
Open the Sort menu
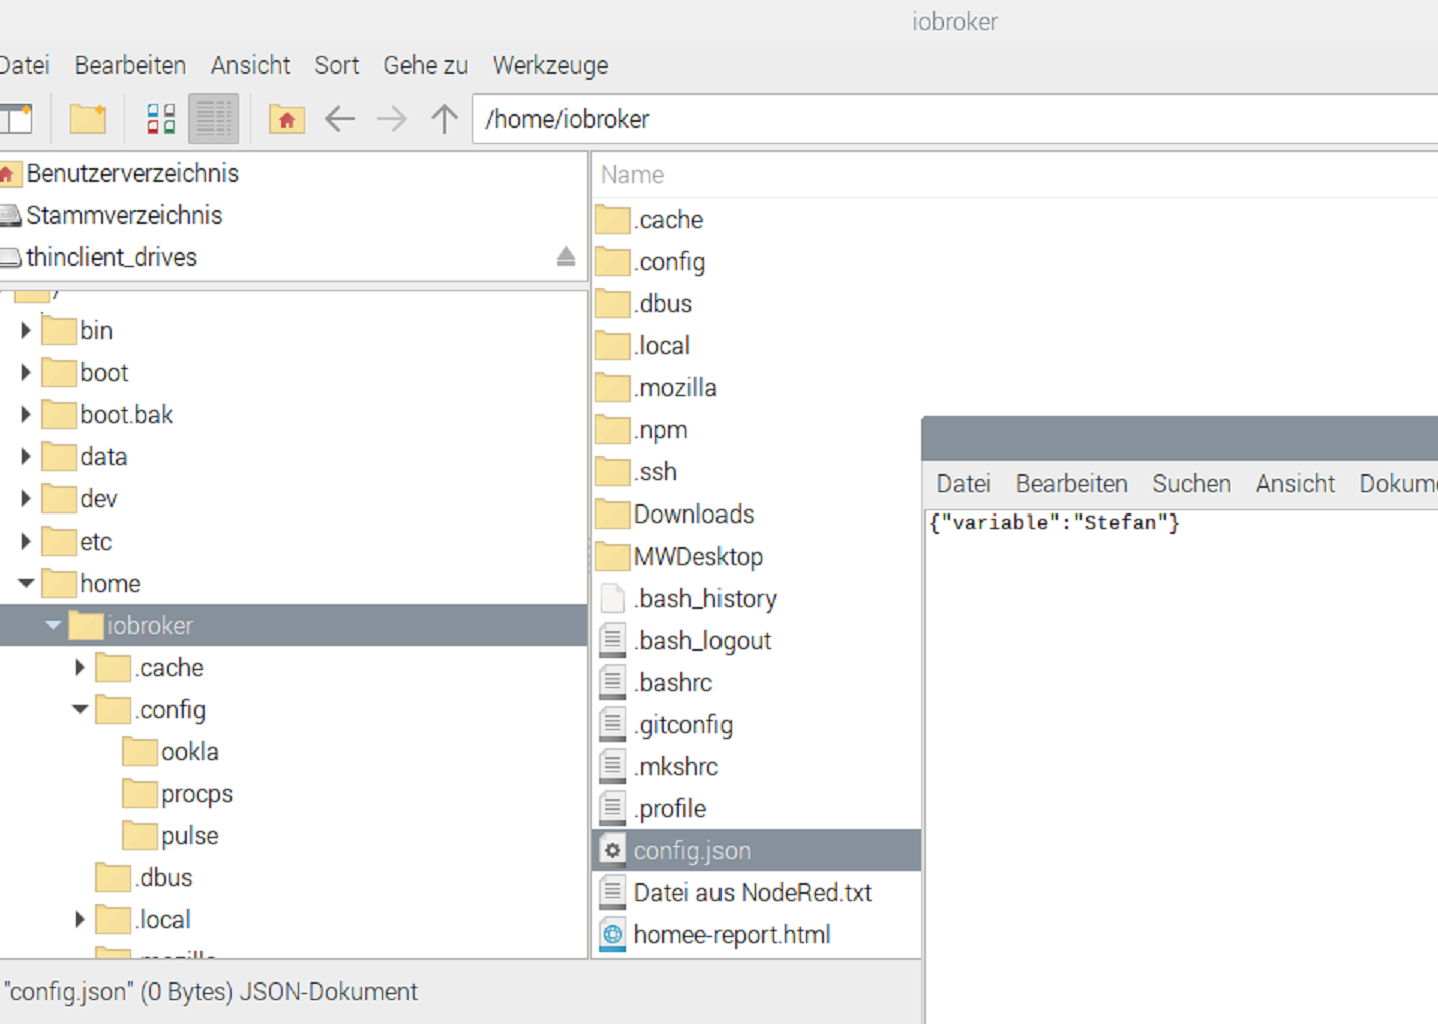pos(336,65)
